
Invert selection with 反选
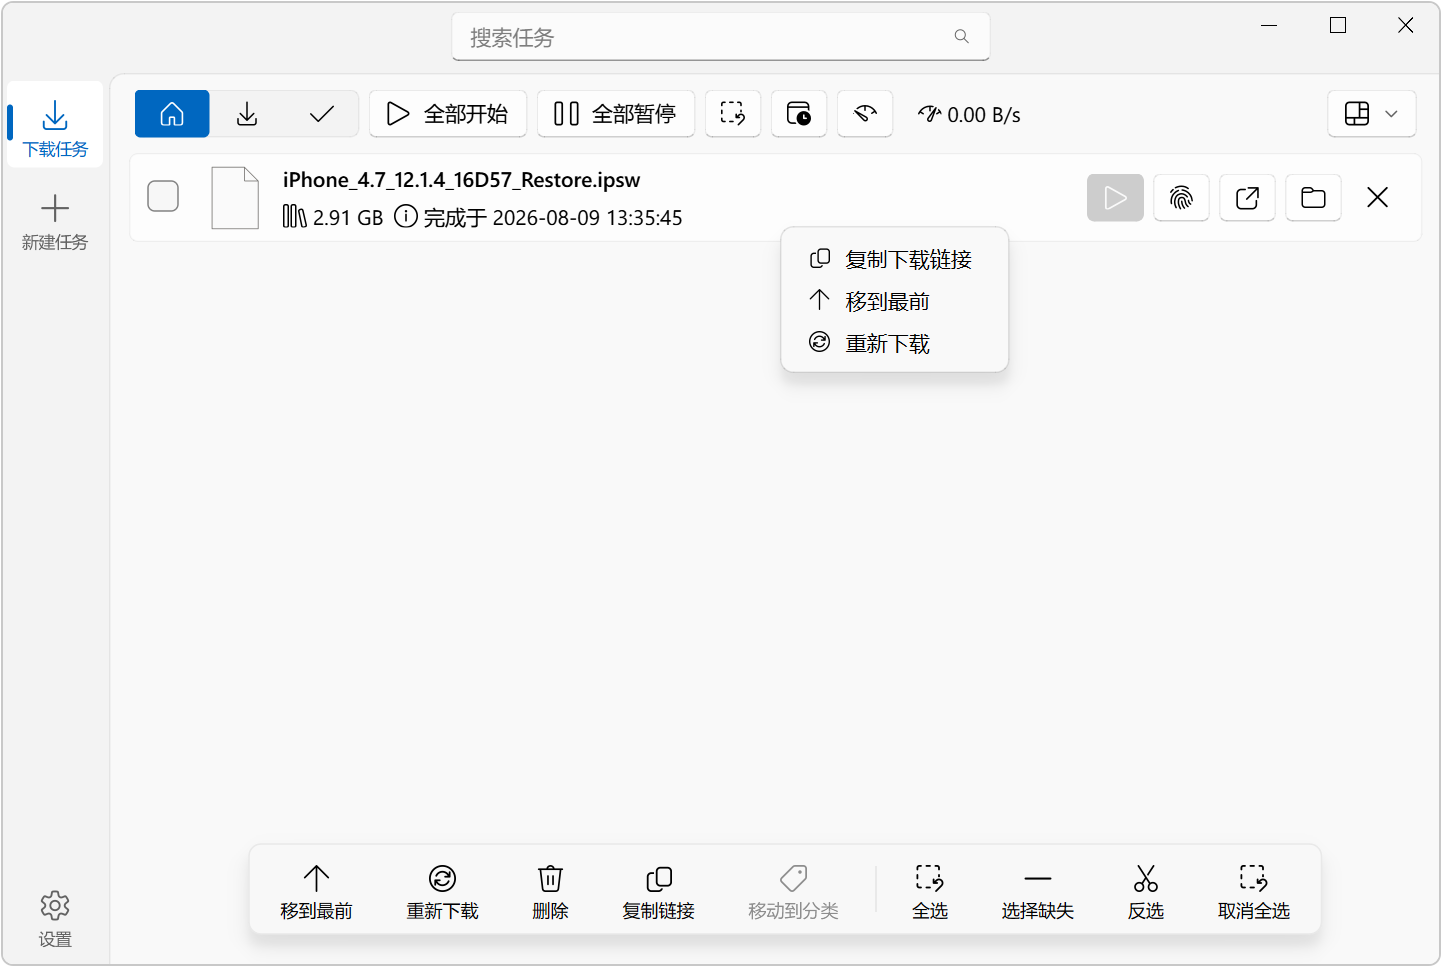click(x=1145, y=892)
